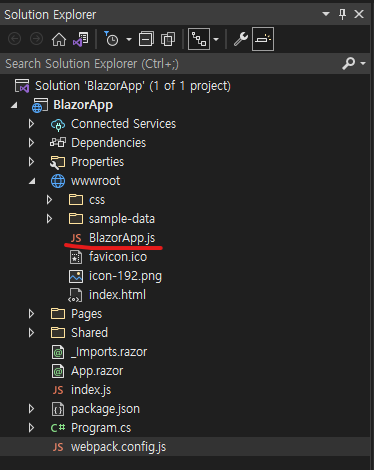
Task: Click the Search Solution Explorer field
Action: tap(170, 64)
